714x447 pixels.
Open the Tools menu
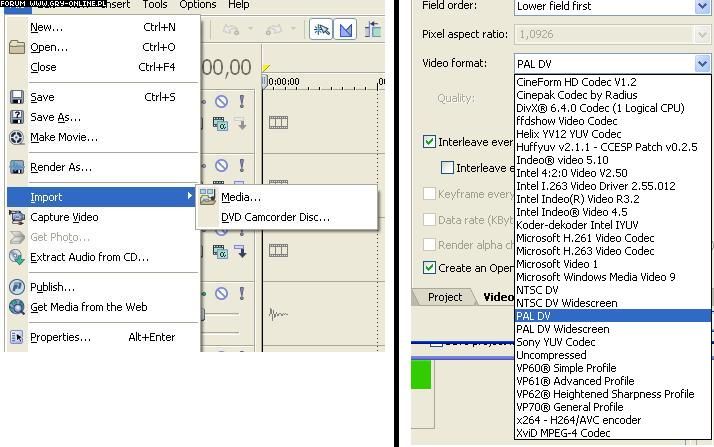point(155,5)
